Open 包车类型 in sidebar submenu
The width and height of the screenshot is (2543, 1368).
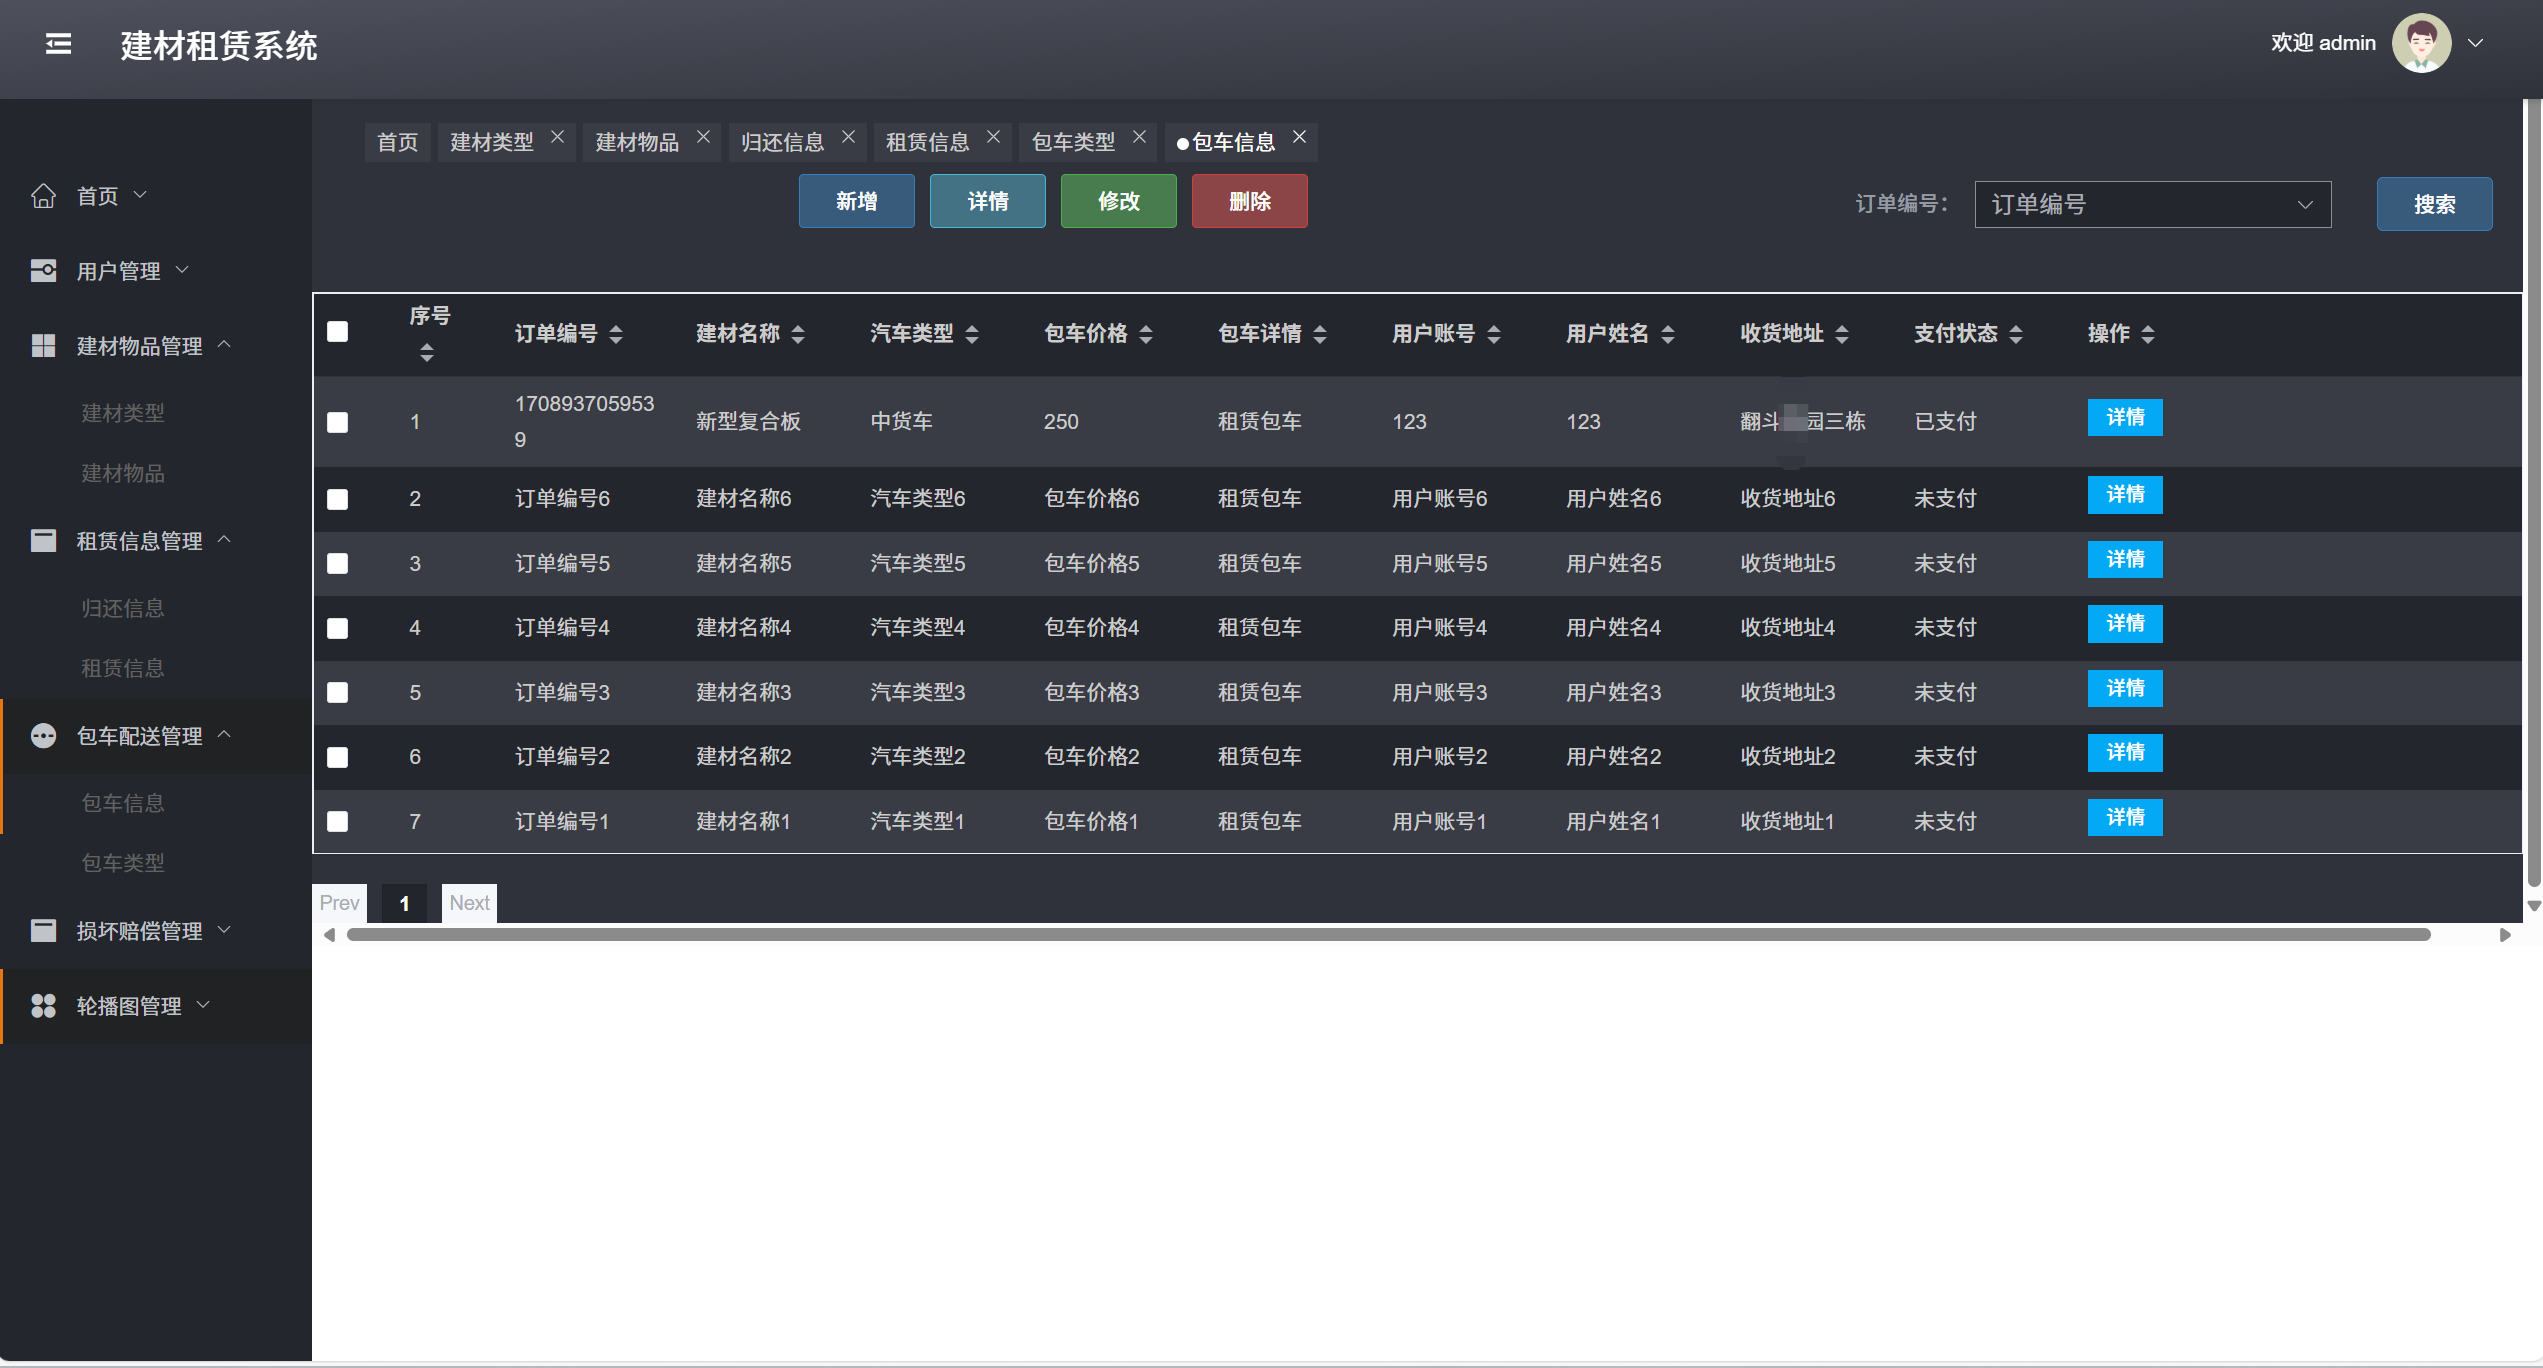click(x=123, y=862)
